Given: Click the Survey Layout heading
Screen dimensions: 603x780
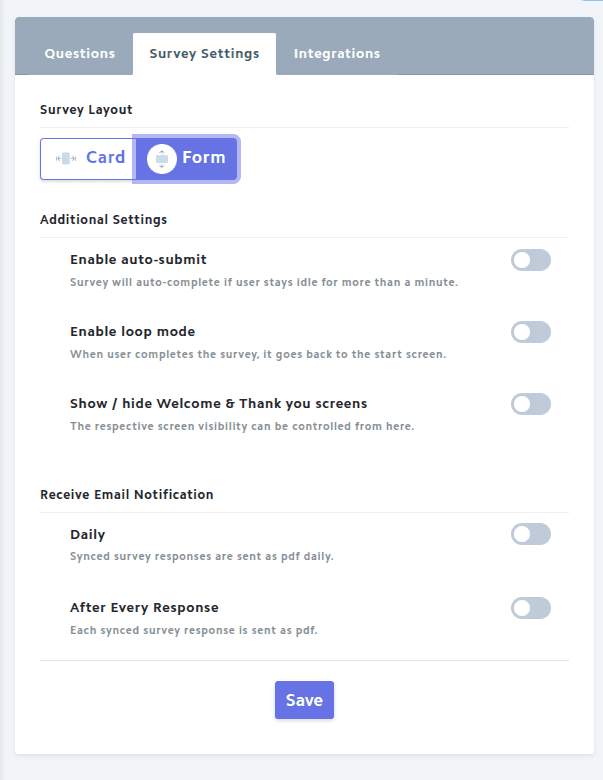Looking at the screenshot, I should point(86,110).
